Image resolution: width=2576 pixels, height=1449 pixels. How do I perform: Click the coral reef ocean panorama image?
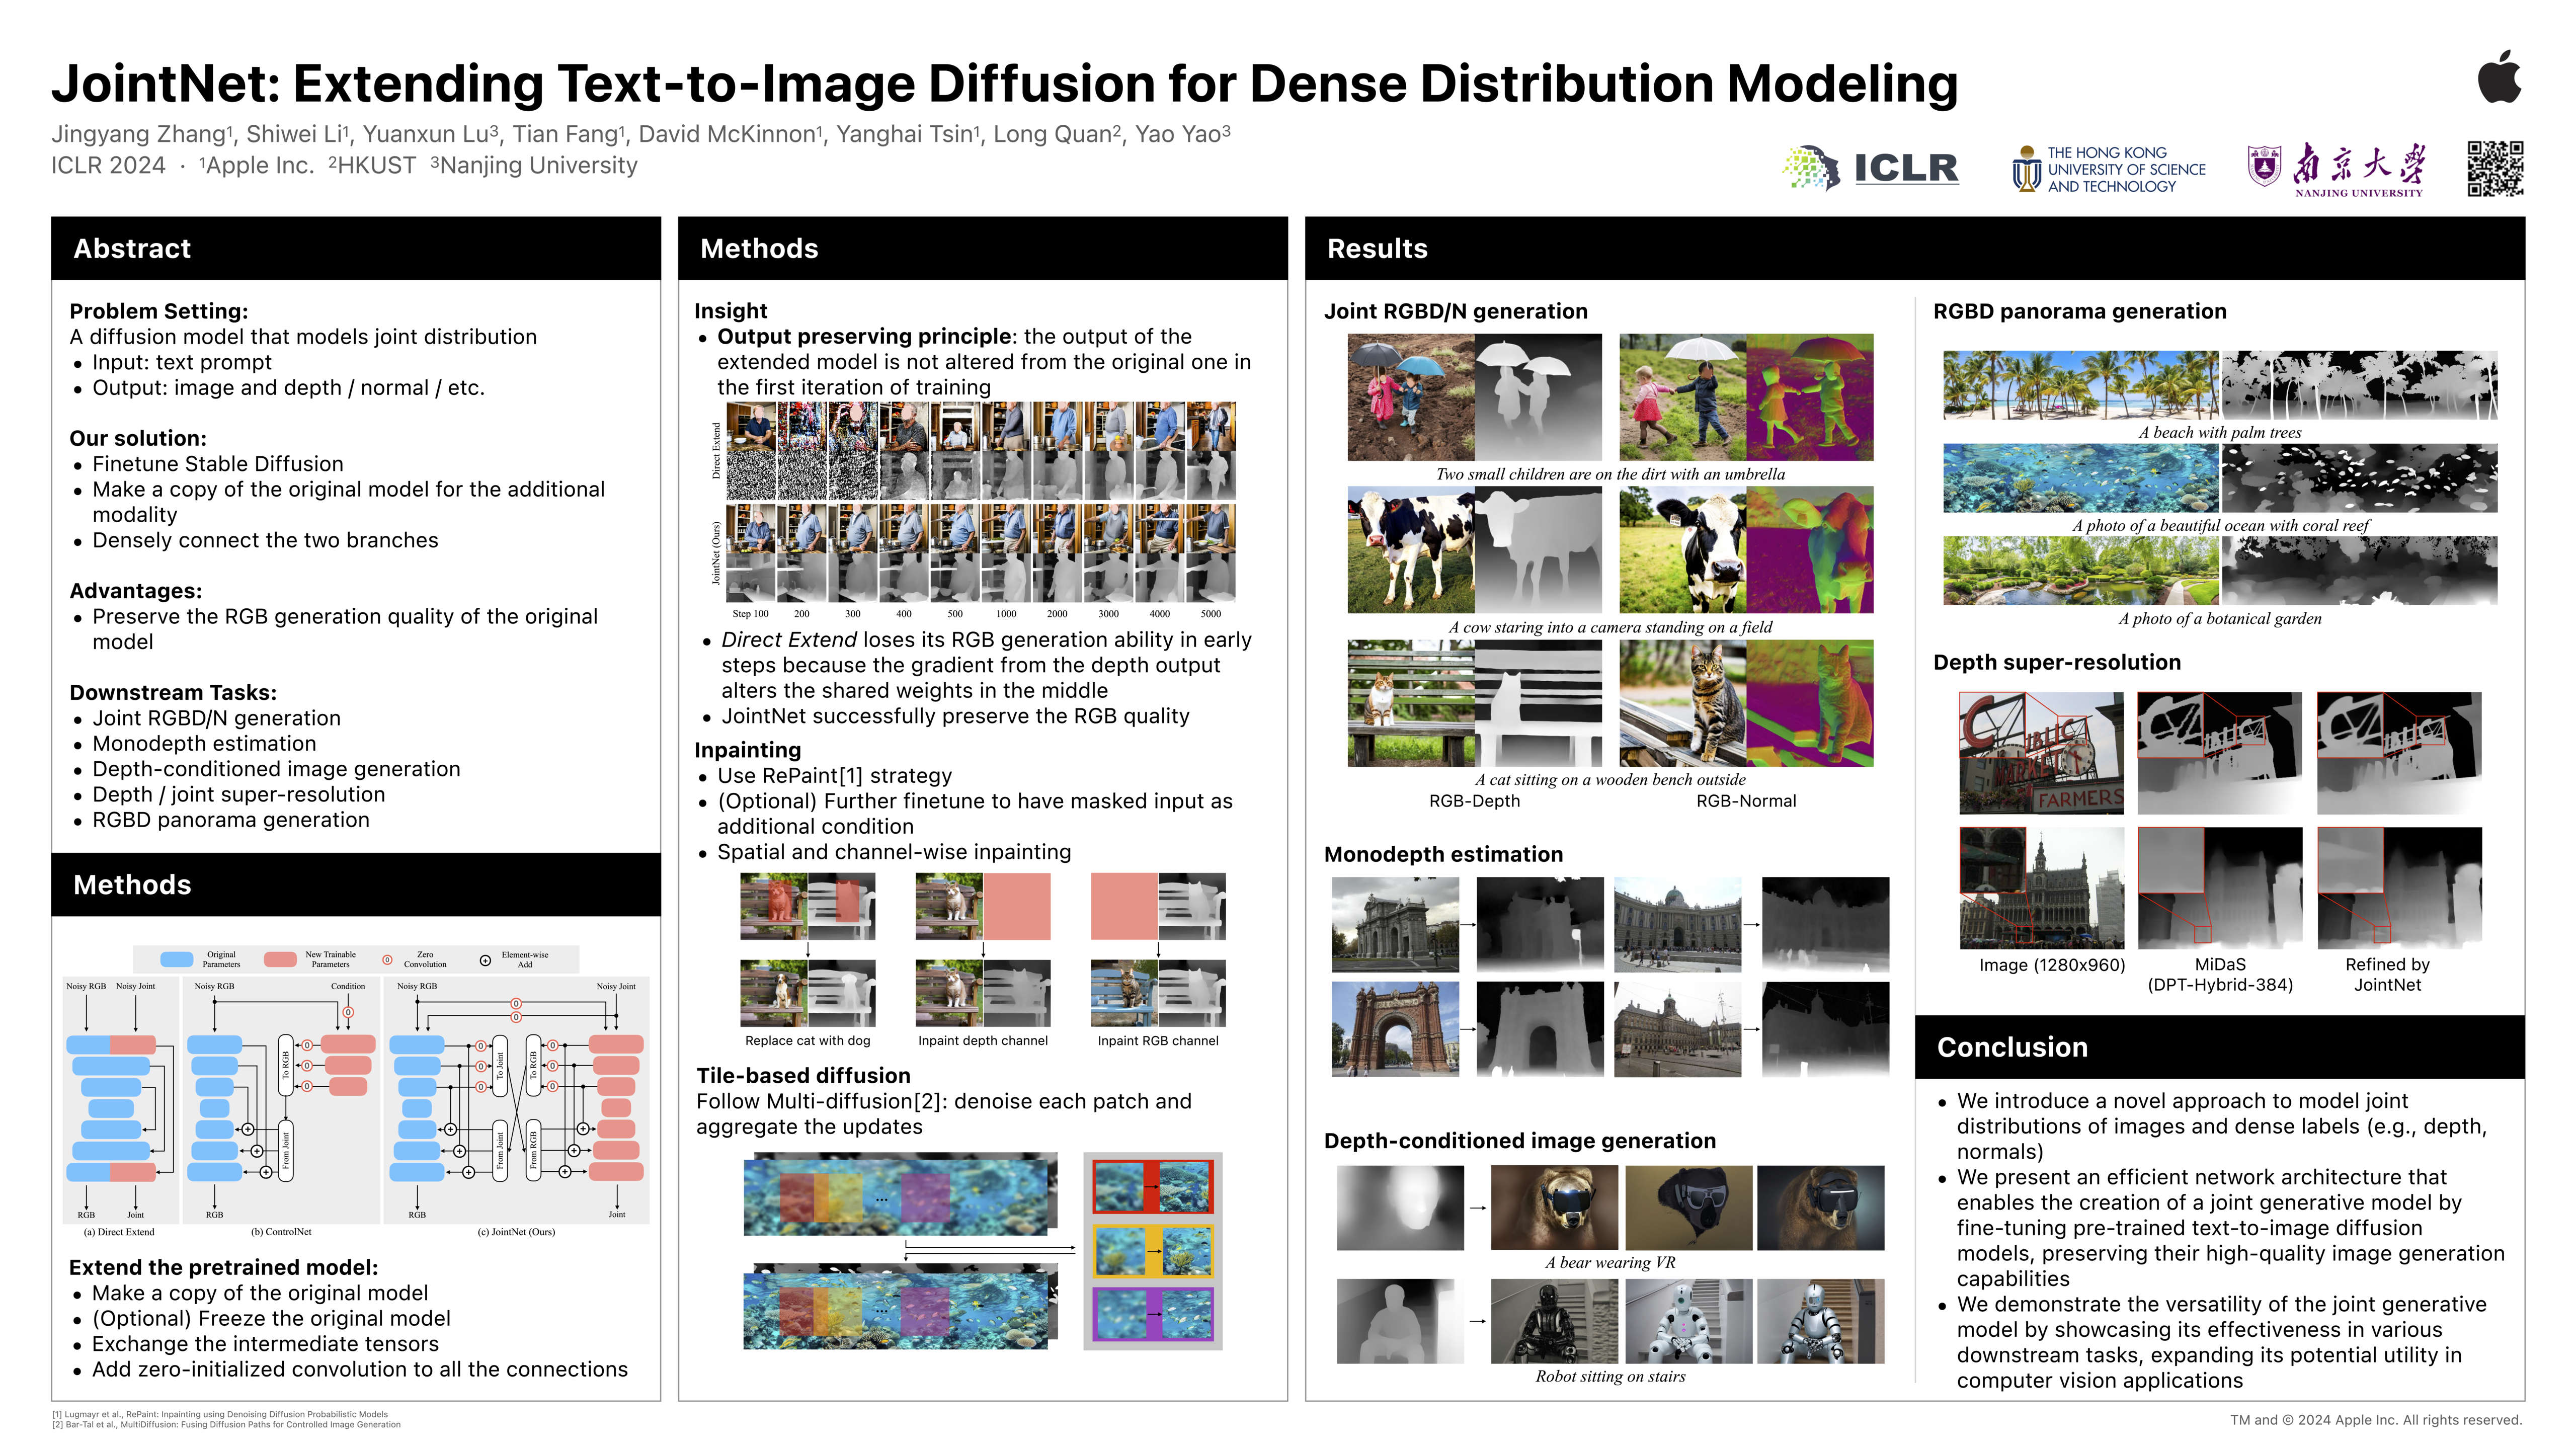coord(2080,477)
